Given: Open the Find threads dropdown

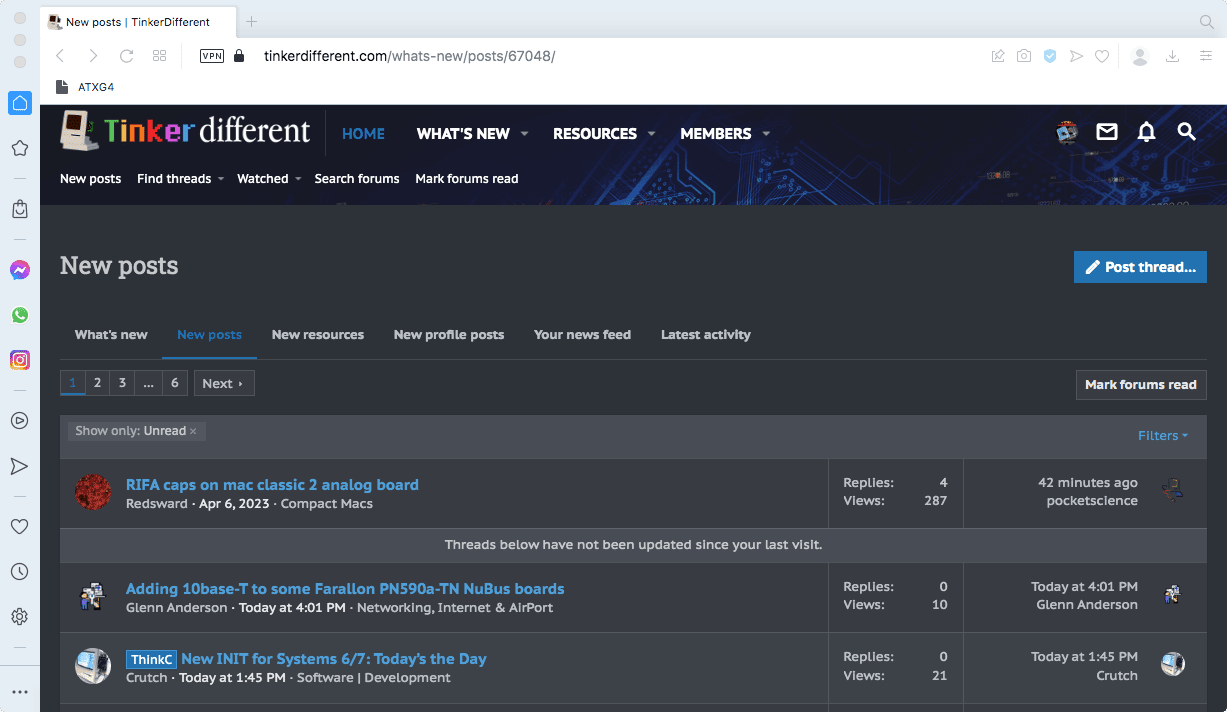Looking at the screenshot, I should click(179, 179).
